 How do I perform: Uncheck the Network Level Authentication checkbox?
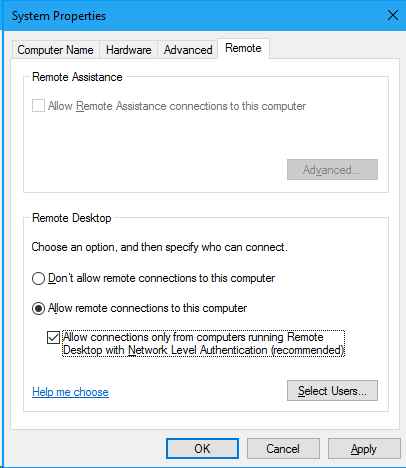pyautogui.click(x=53, y=337)
